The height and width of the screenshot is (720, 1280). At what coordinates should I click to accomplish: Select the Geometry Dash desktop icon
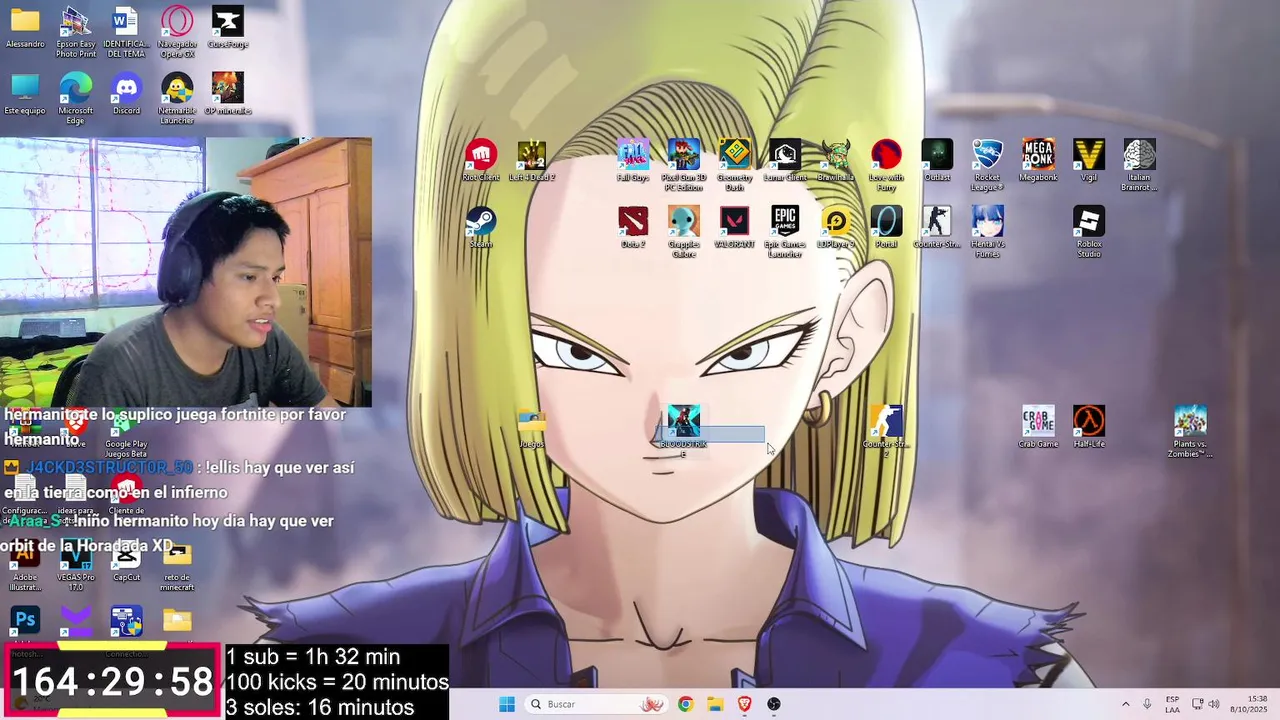734,165
